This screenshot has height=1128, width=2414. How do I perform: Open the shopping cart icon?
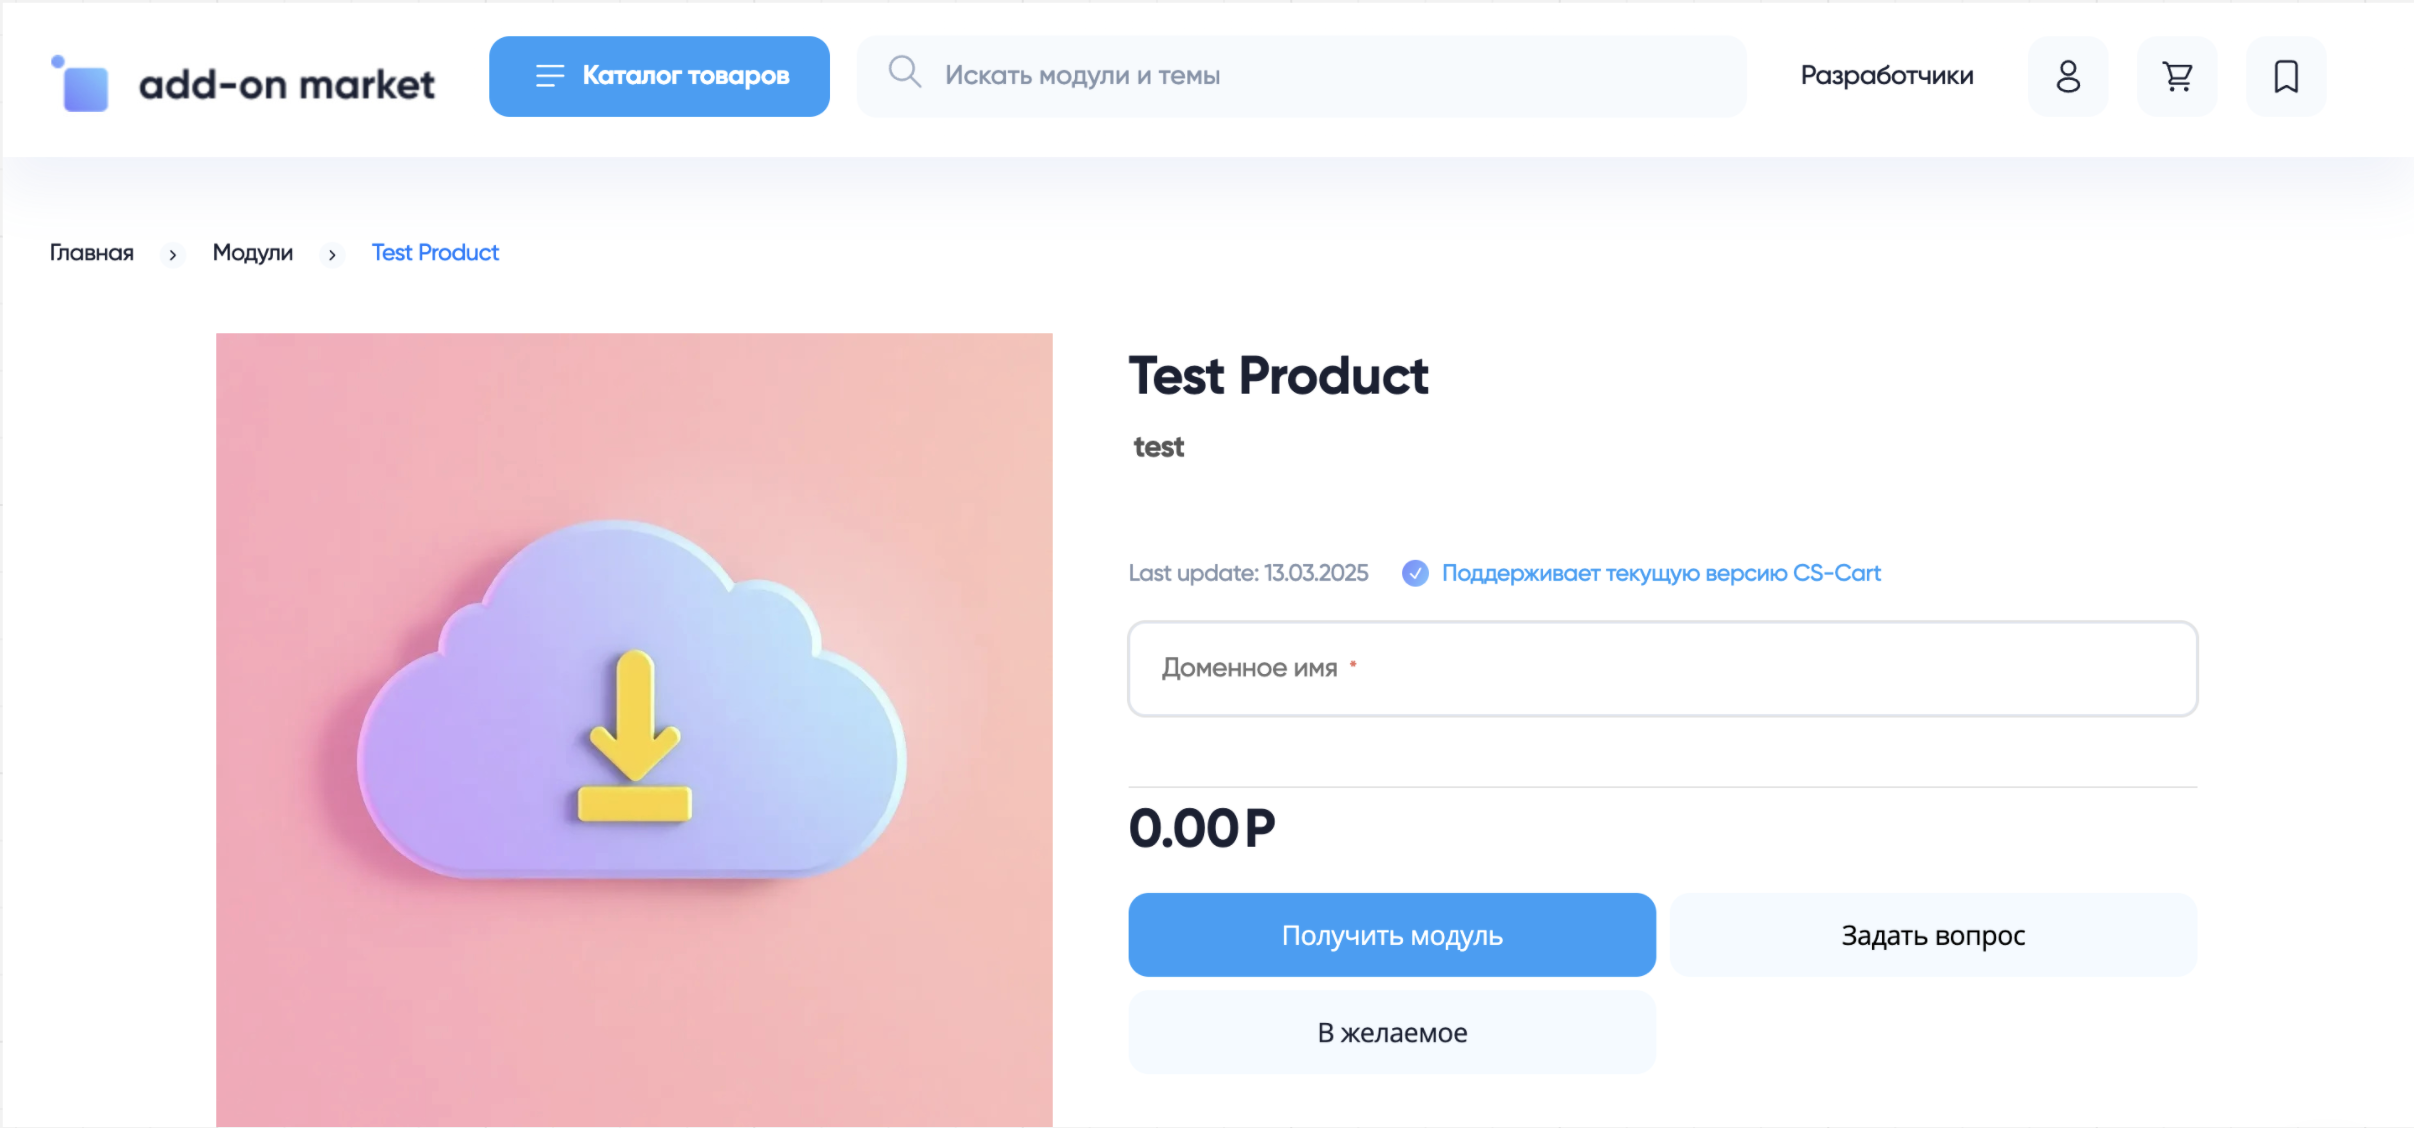tap(2177, 76)
